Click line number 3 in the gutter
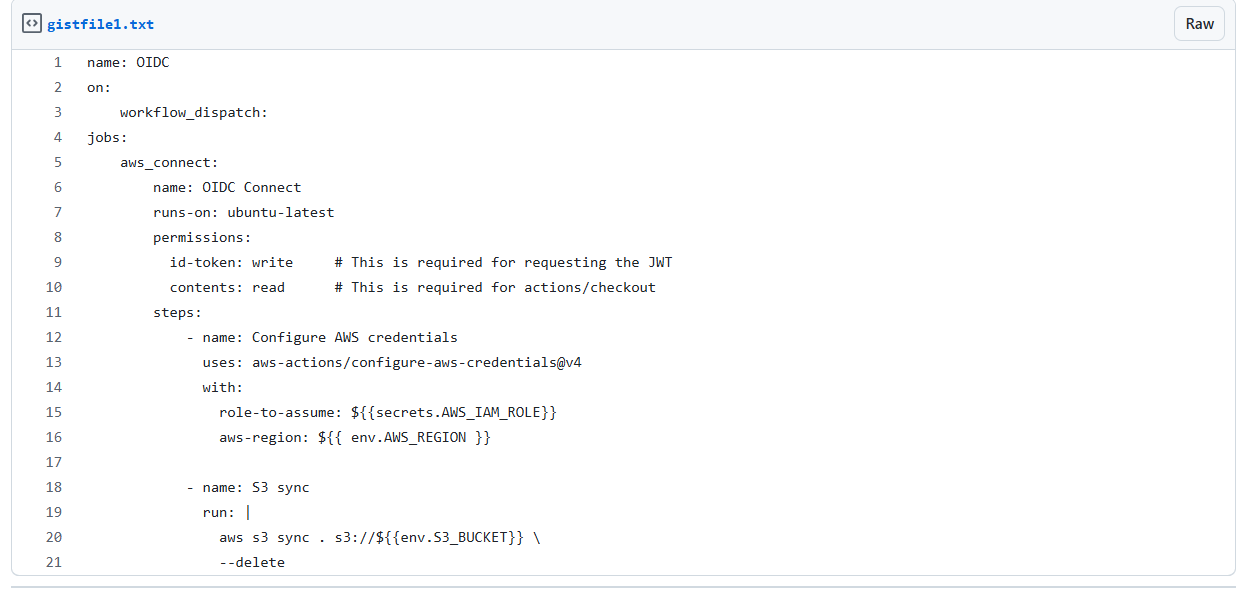1248x596 pixels. coord(57,112)
